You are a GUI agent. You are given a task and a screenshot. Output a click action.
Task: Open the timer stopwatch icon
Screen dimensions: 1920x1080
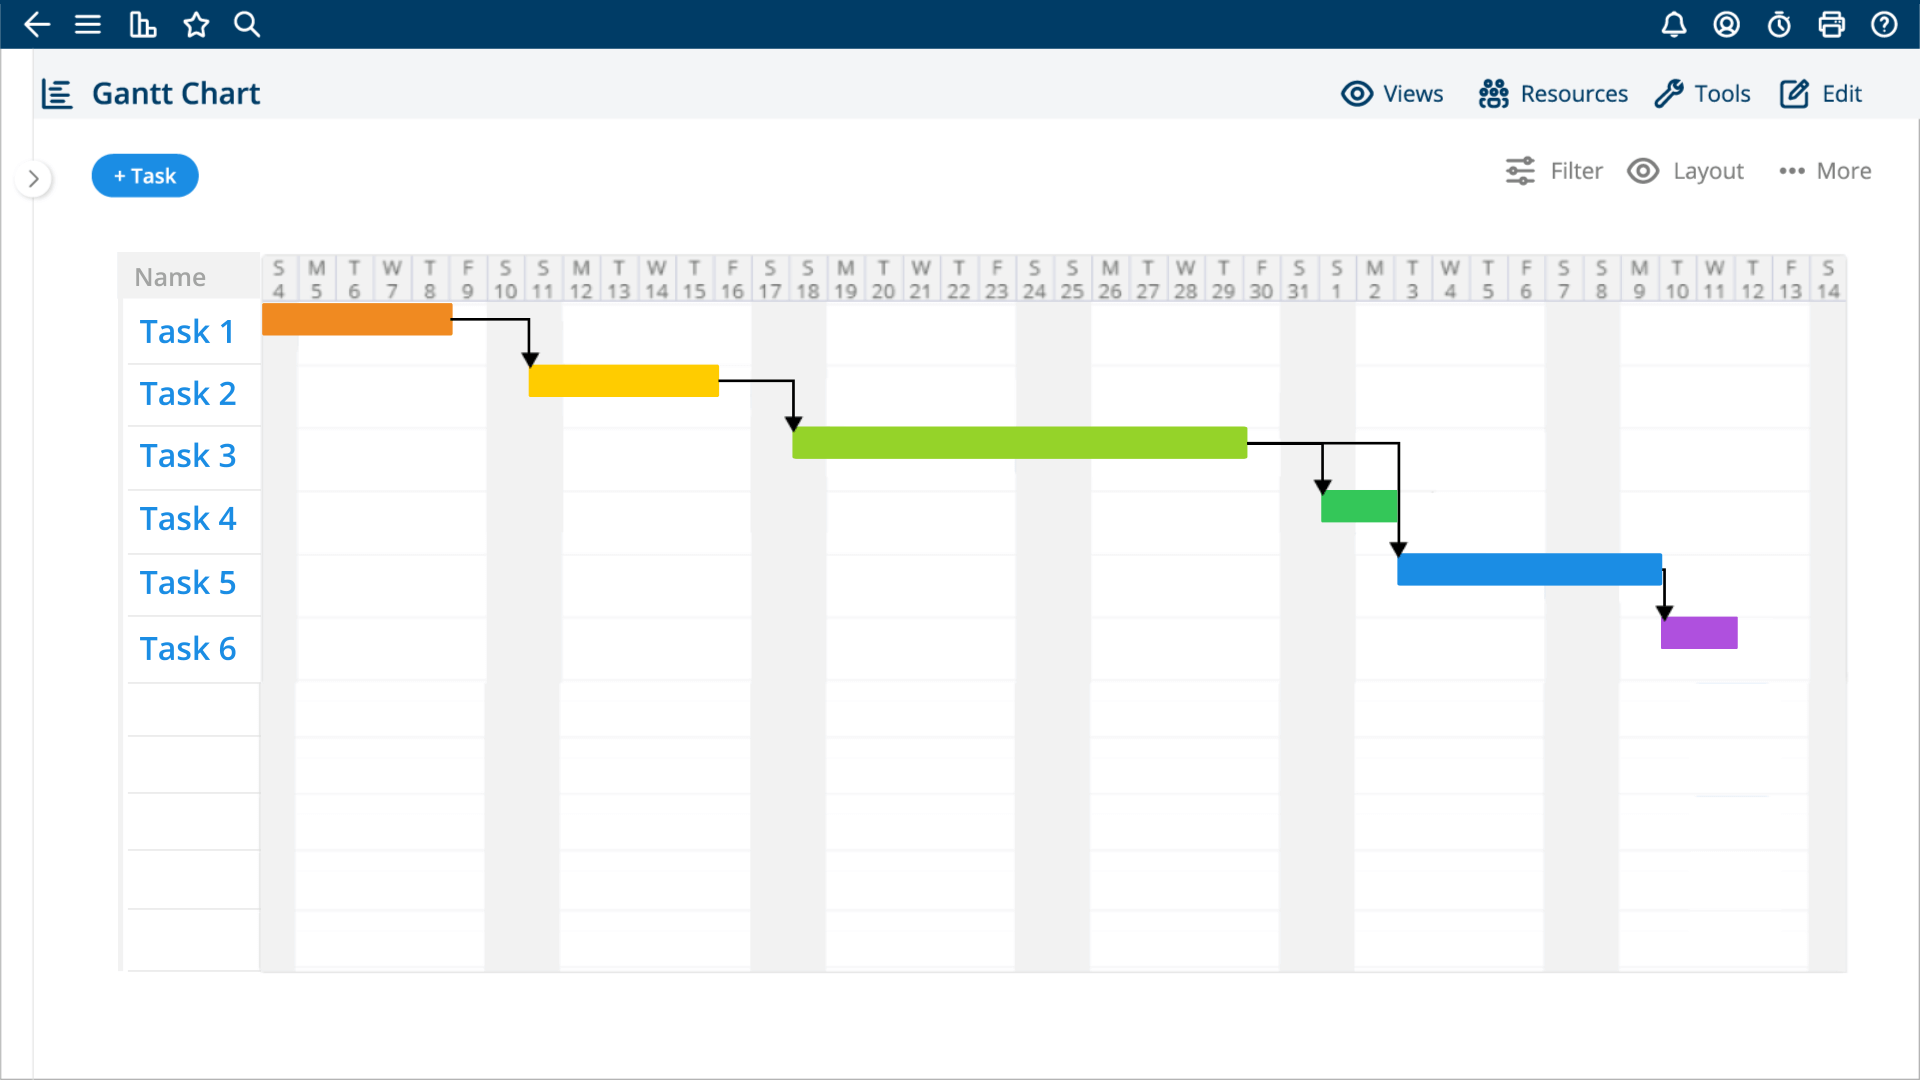coord(1779,25)
